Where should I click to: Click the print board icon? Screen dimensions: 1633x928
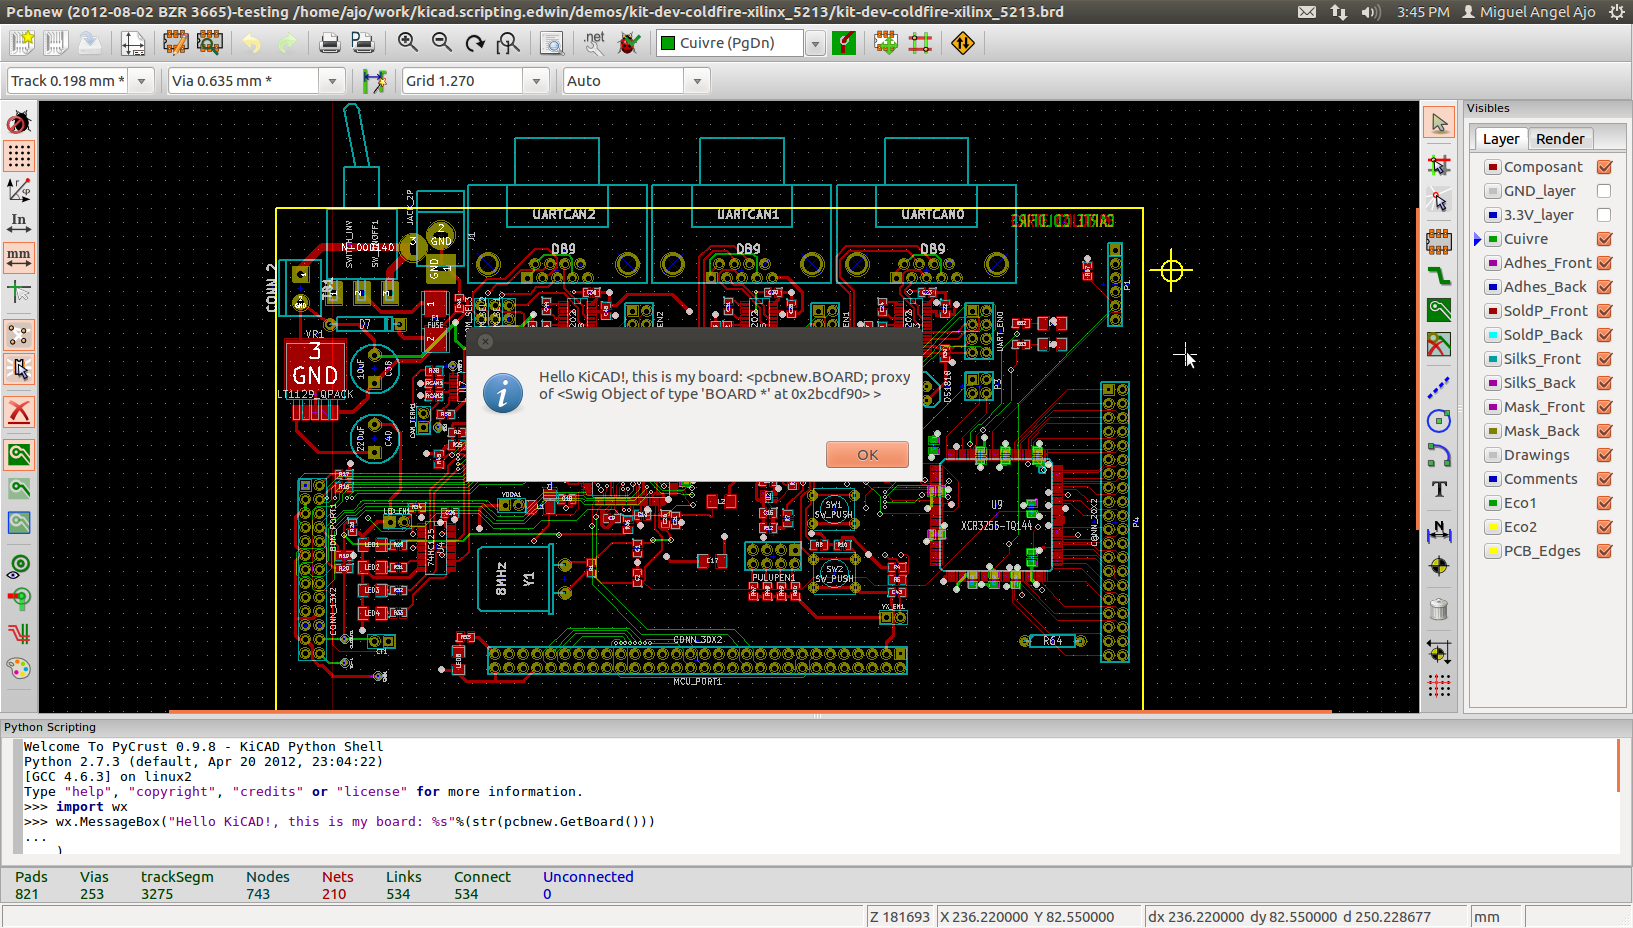(x=329, y=43)
